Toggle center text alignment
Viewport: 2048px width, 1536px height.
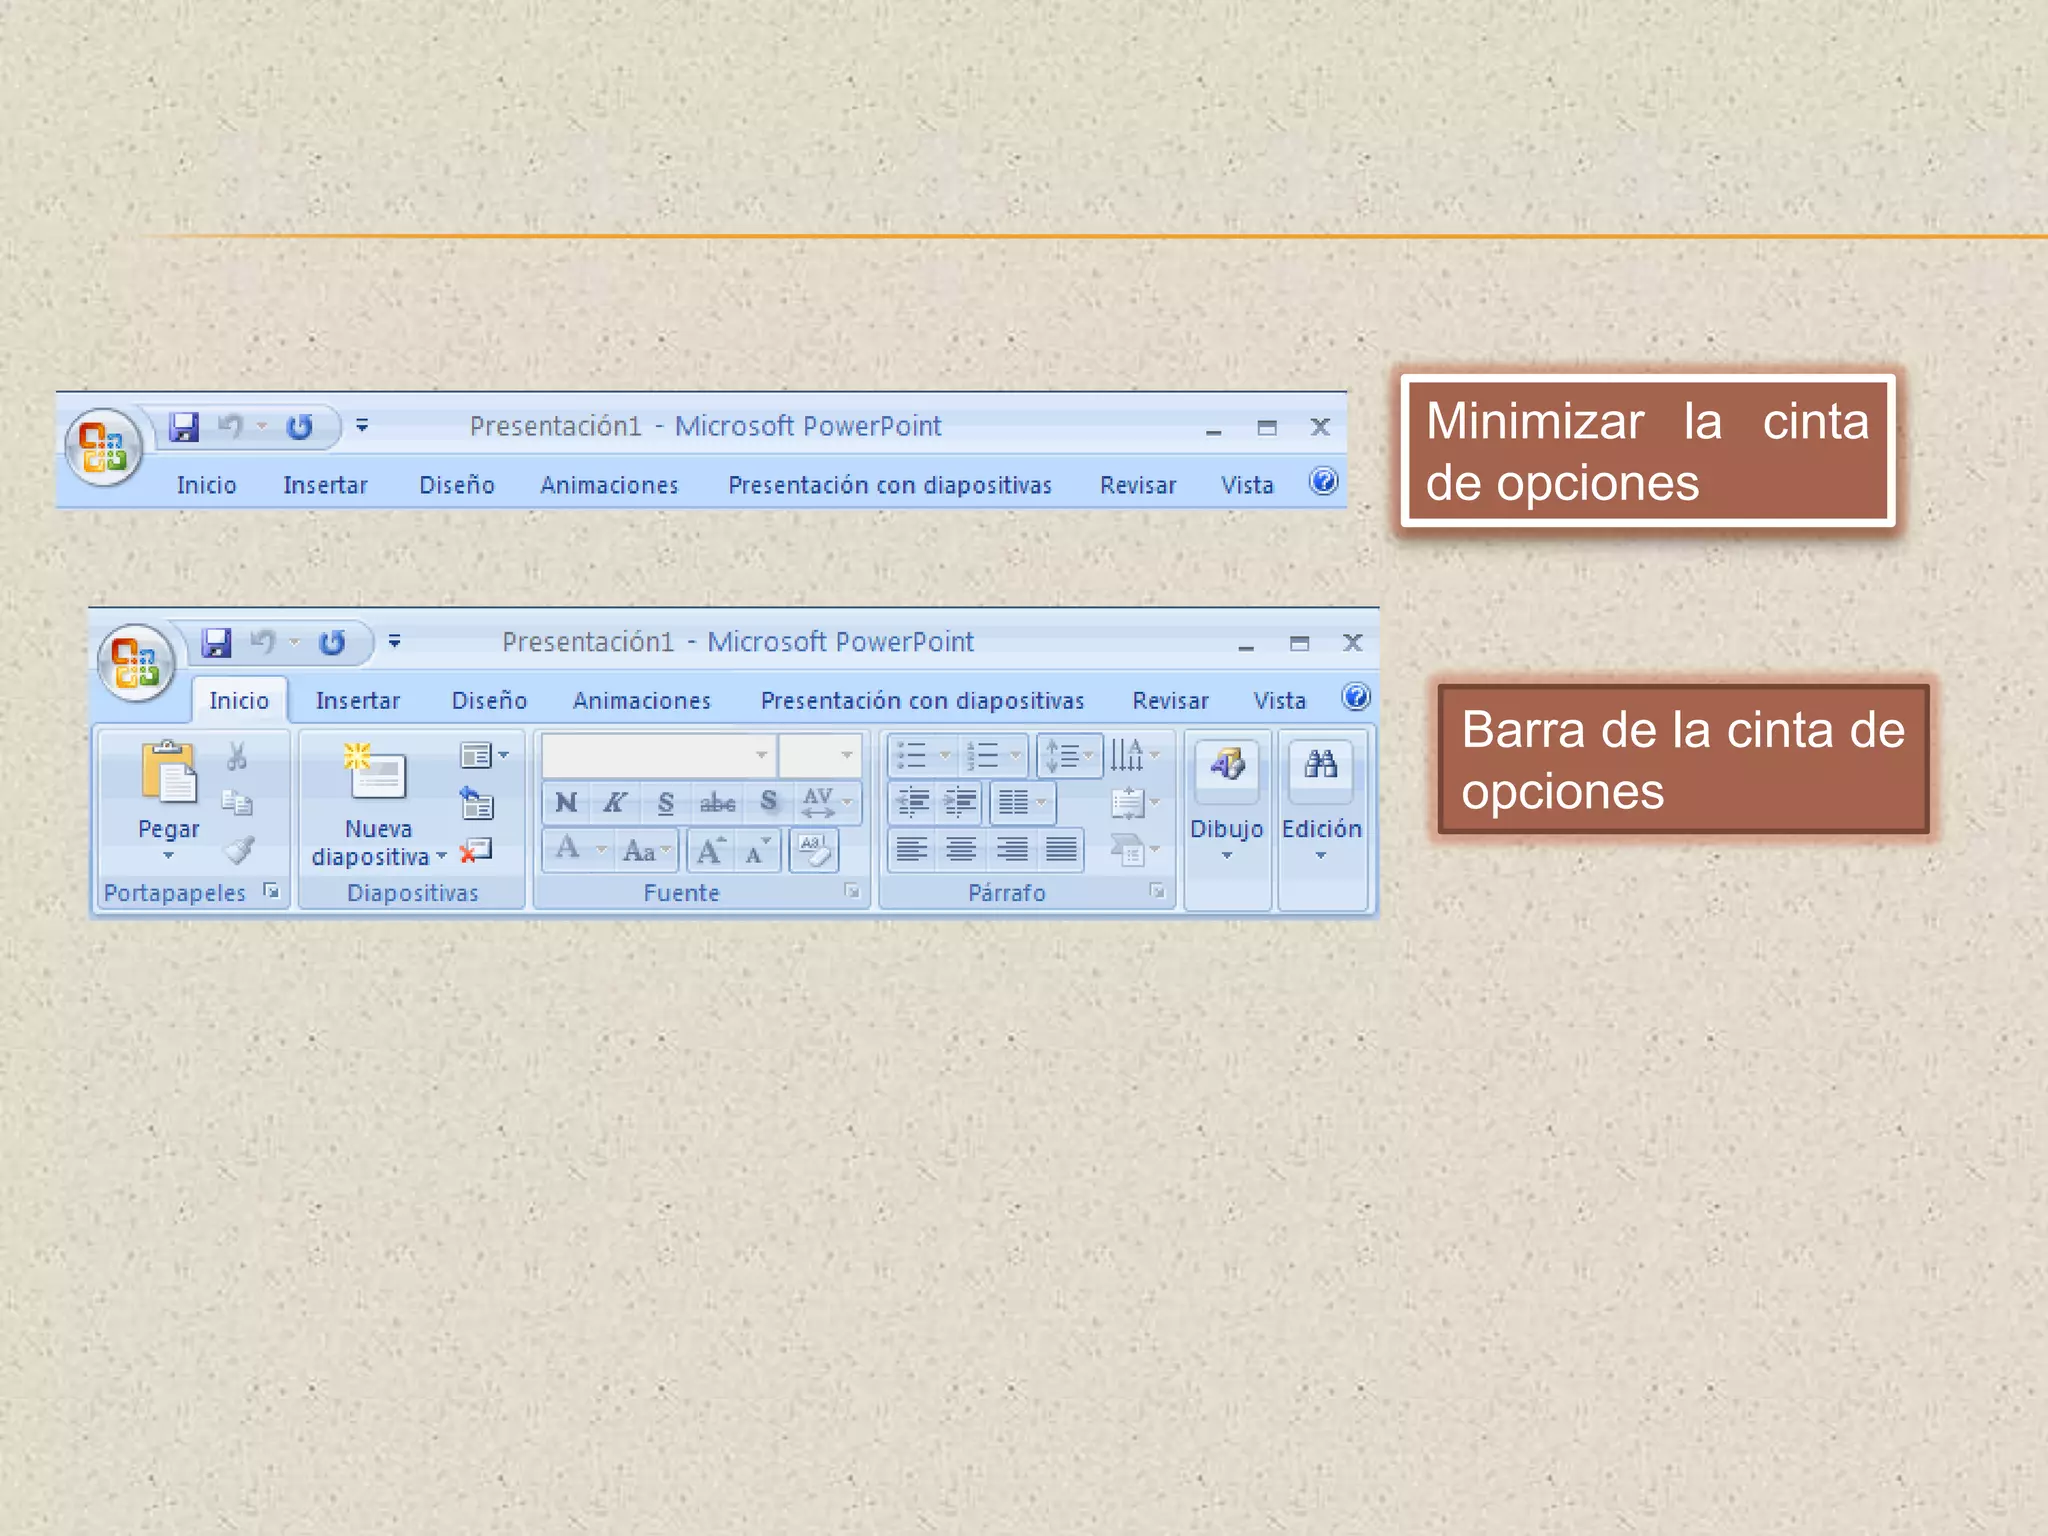961,850
